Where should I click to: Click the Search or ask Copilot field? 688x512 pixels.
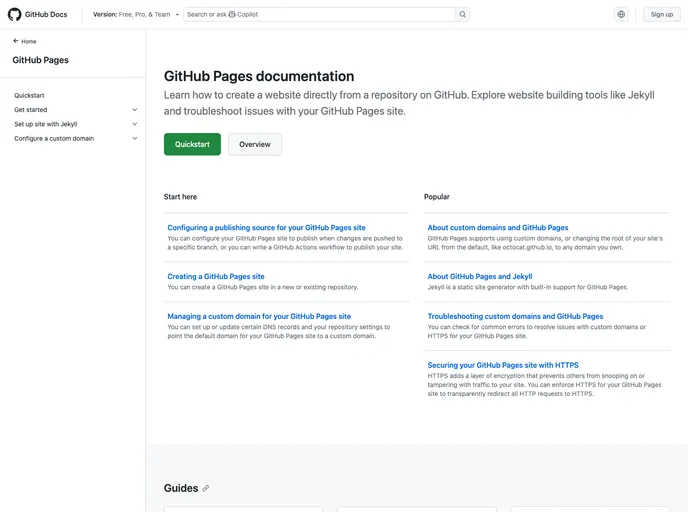pyautogui.click(x=319, y=14)
